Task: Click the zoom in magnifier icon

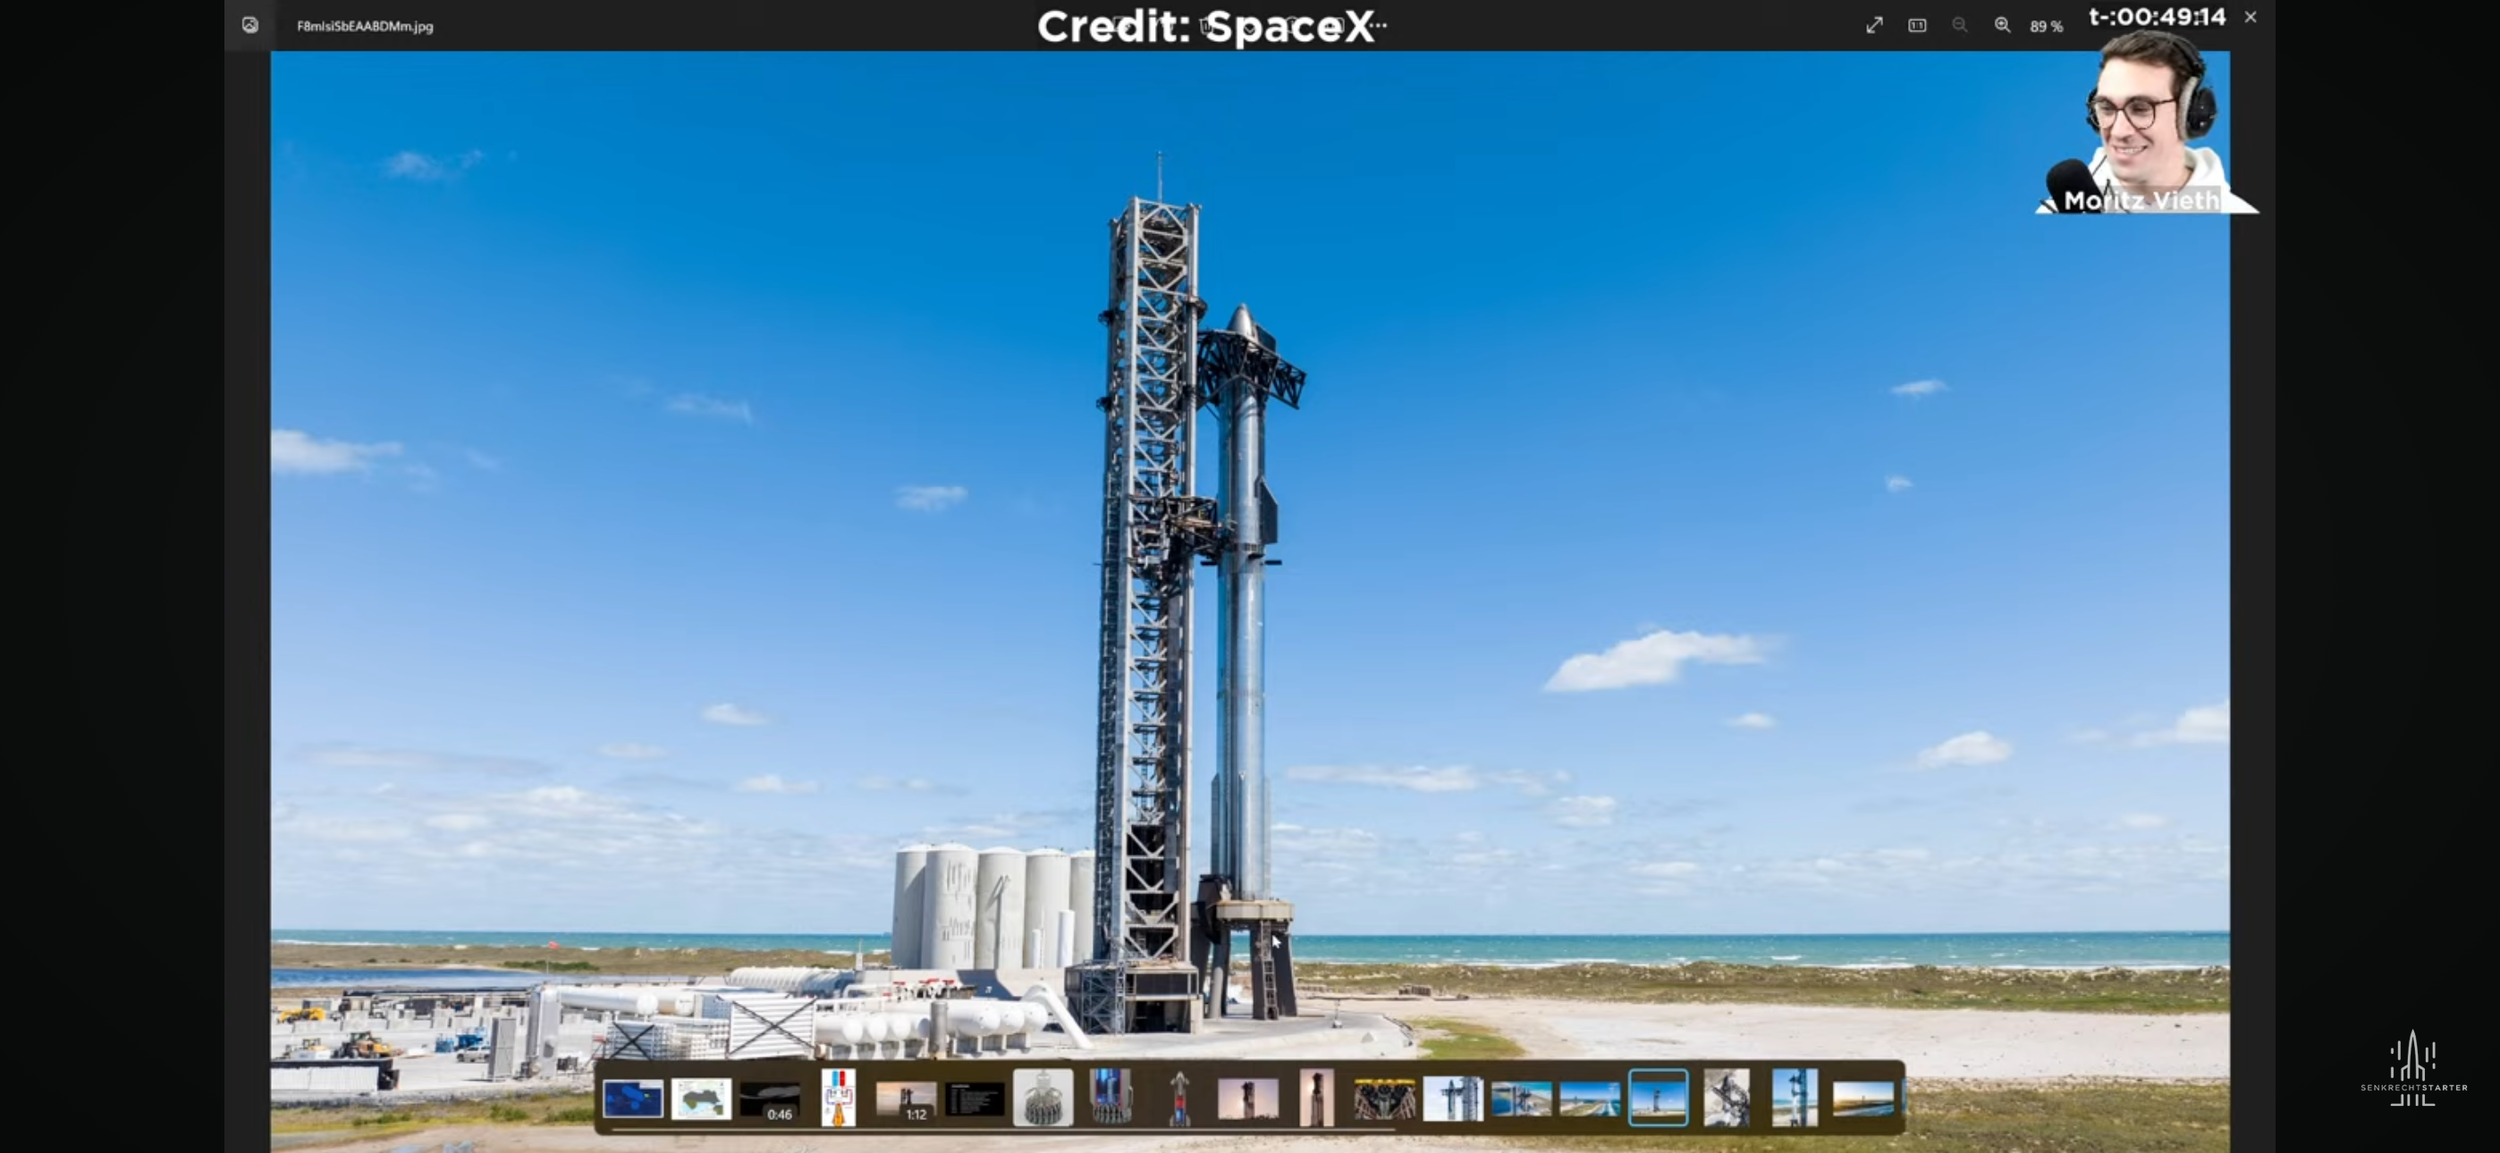Action: click(x=2002, y=25)
